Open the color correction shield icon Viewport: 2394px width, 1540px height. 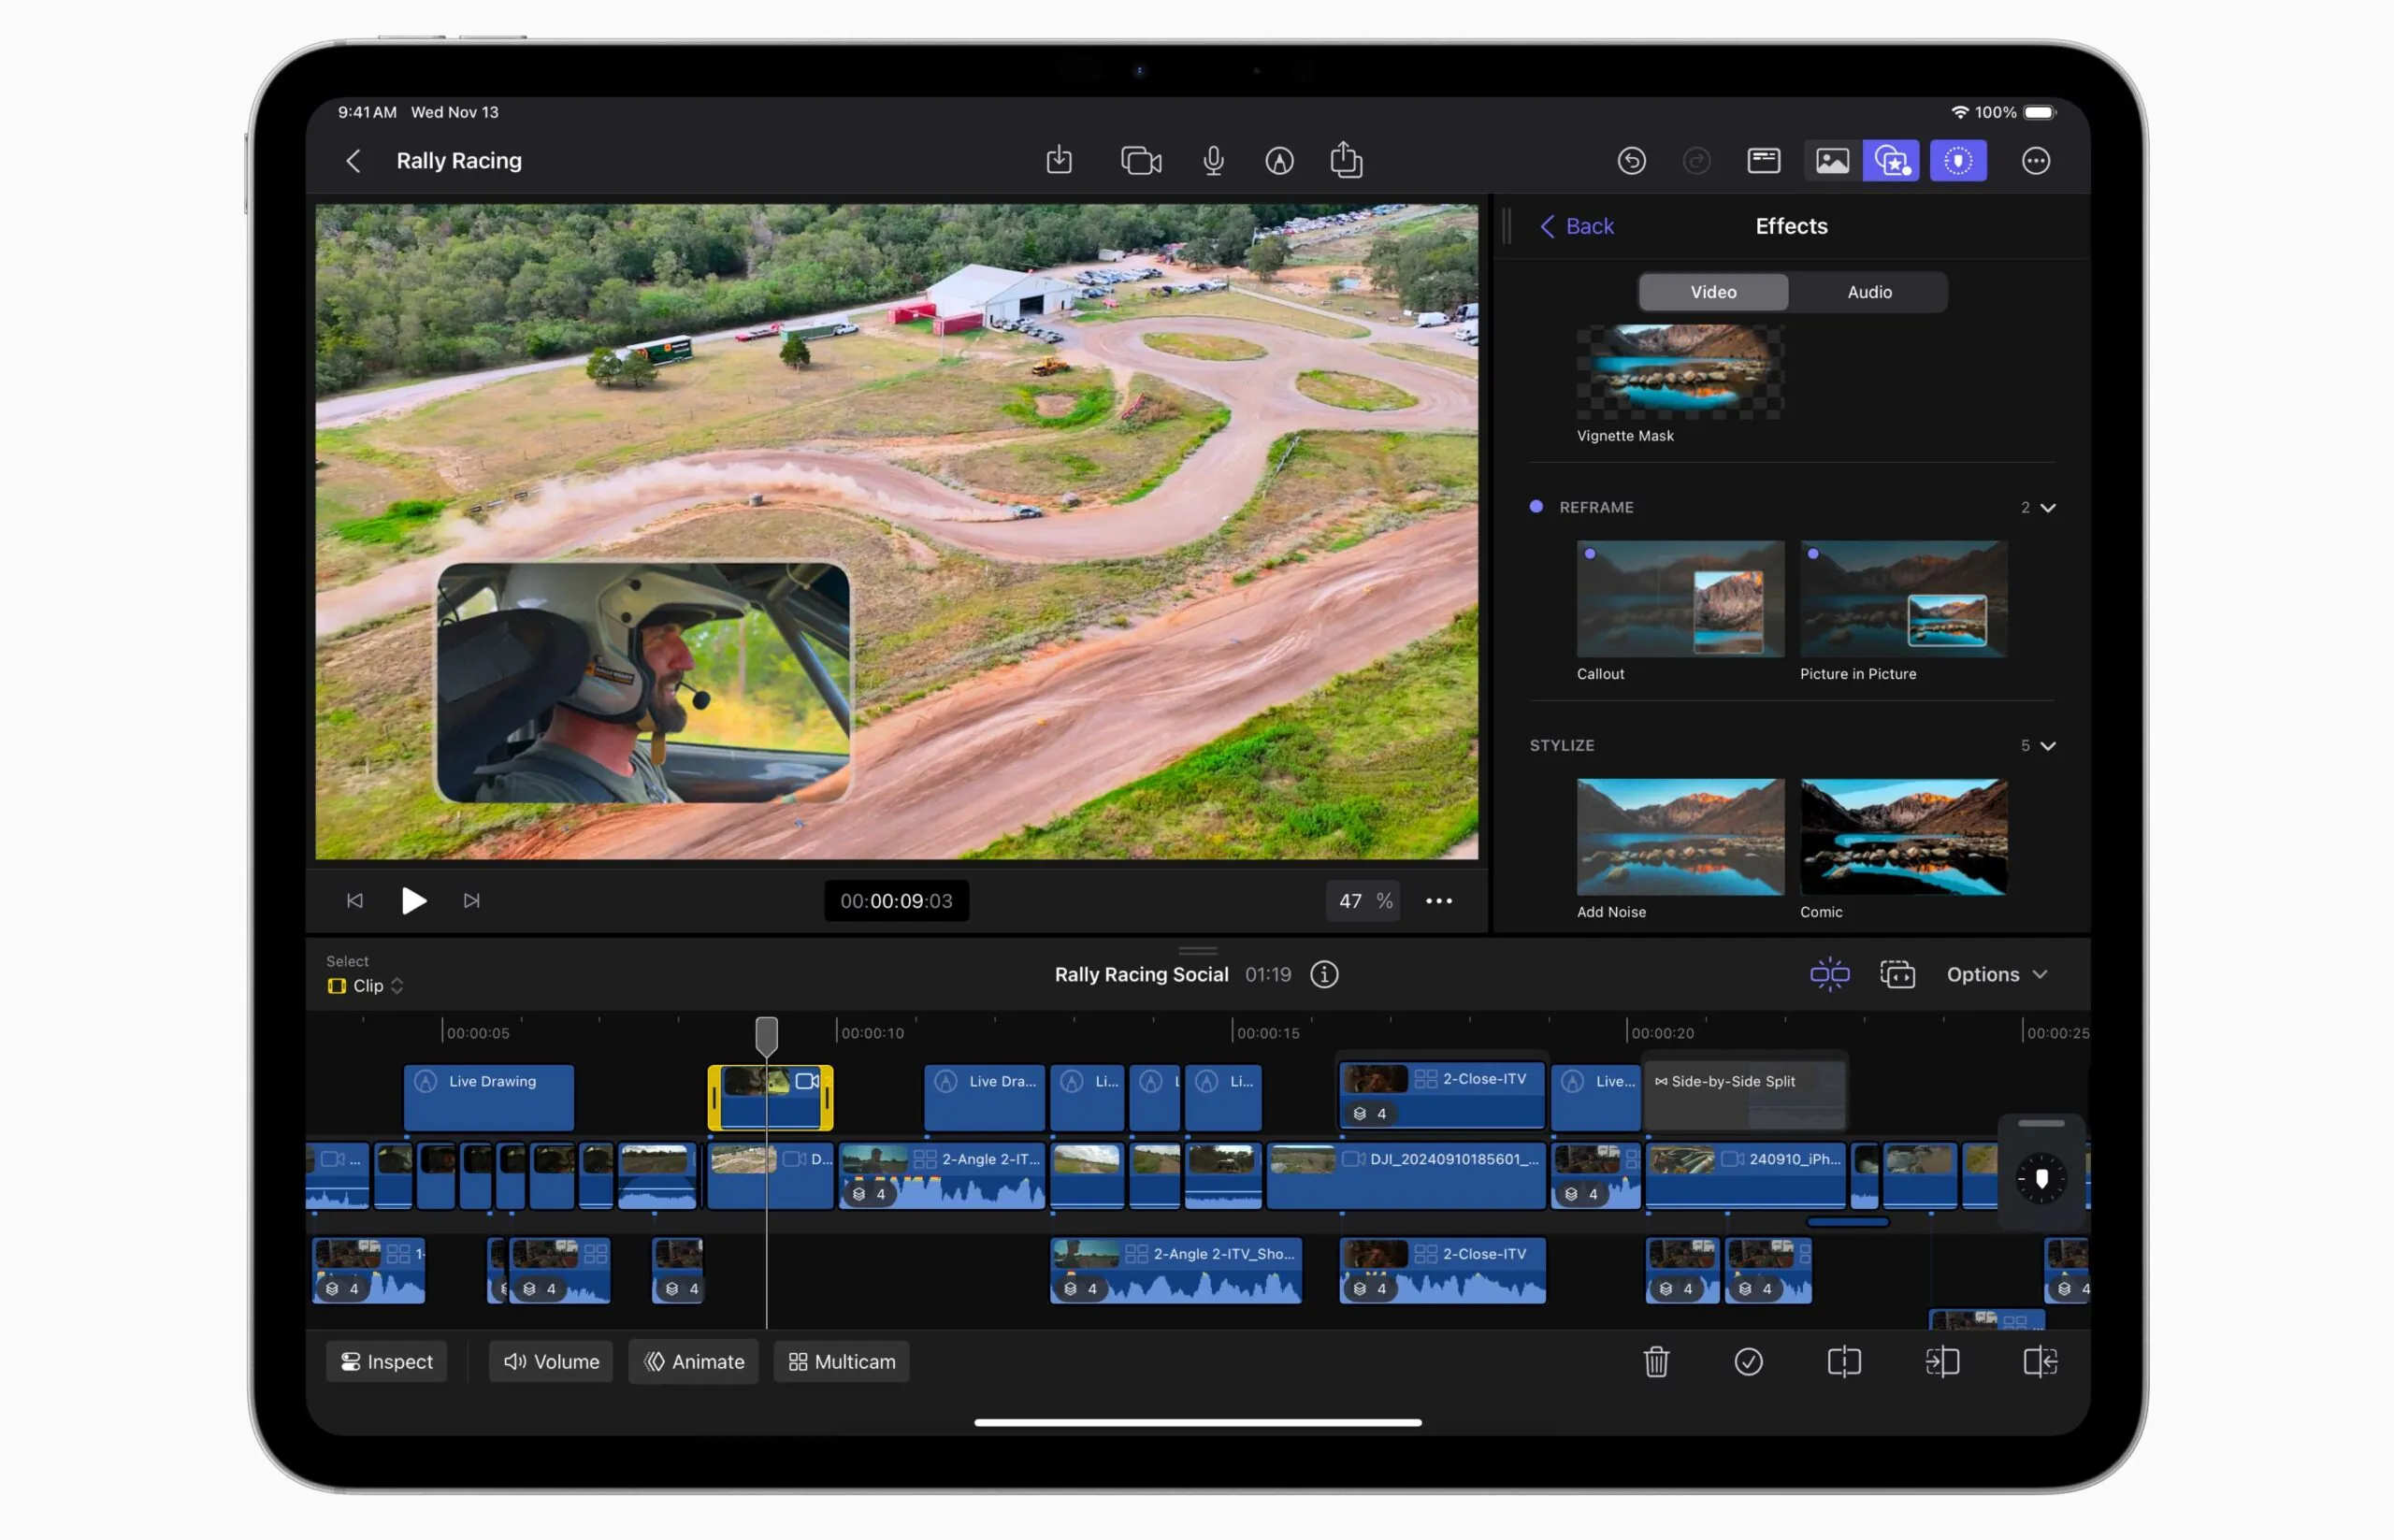1958,160
